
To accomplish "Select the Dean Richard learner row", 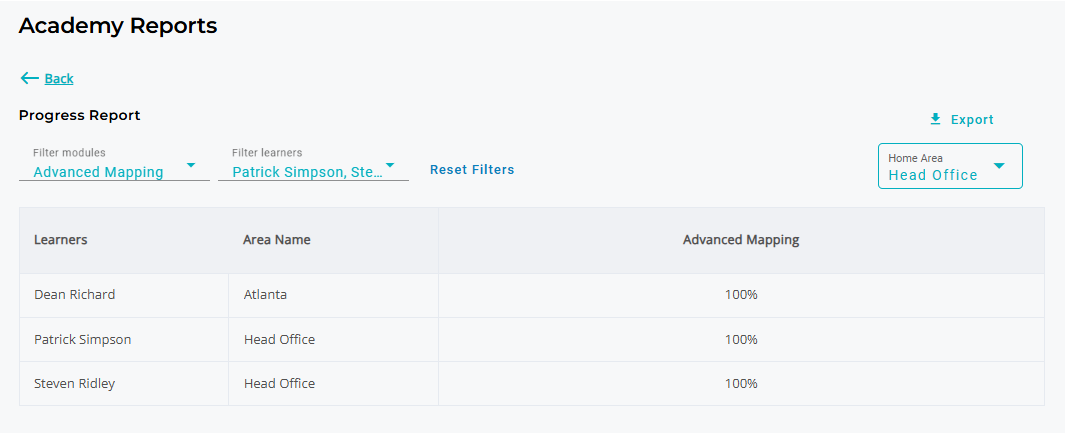I will (532, 295).
